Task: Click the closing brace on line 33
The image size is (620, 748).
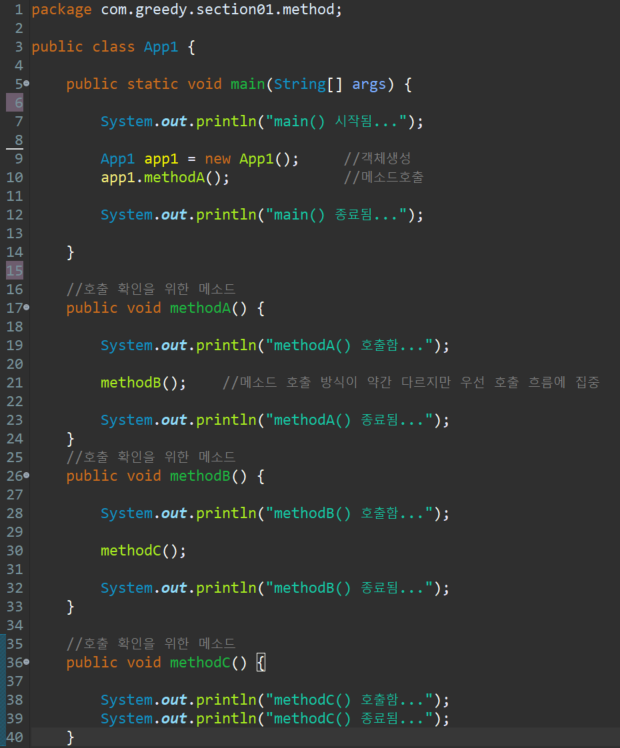Action: [70, 607]
